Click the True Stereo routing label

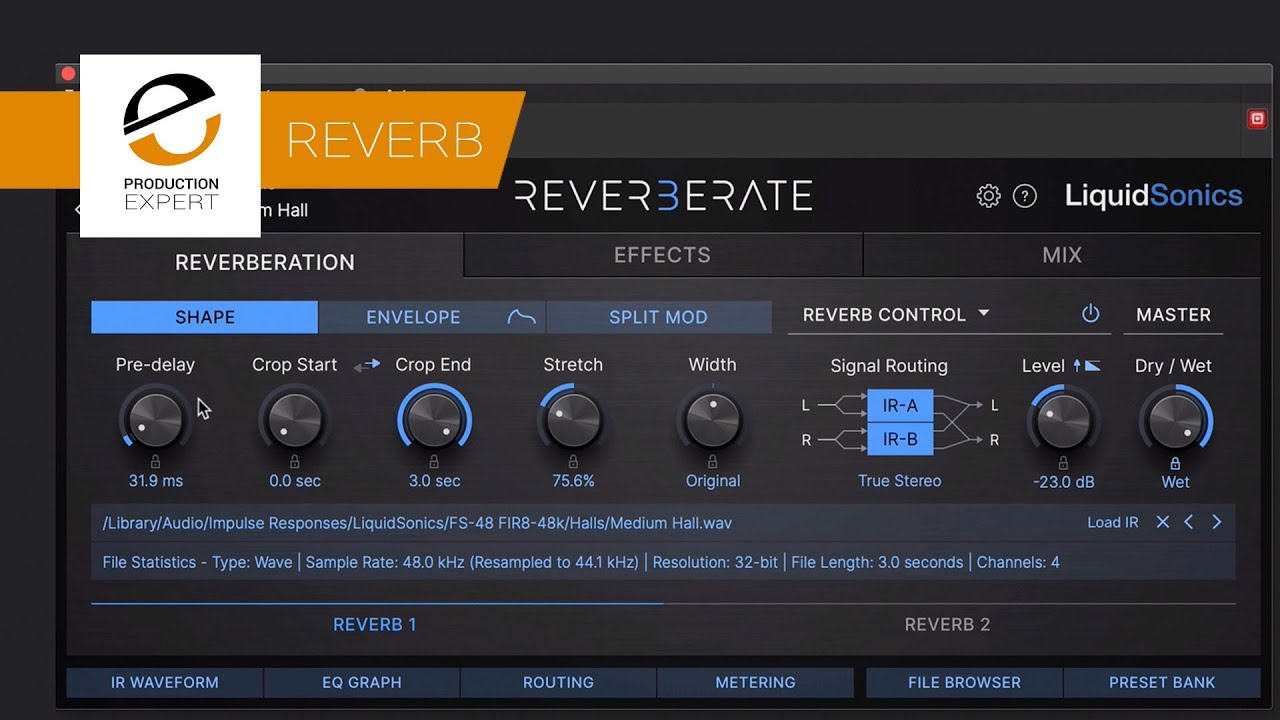click(899, 481)
